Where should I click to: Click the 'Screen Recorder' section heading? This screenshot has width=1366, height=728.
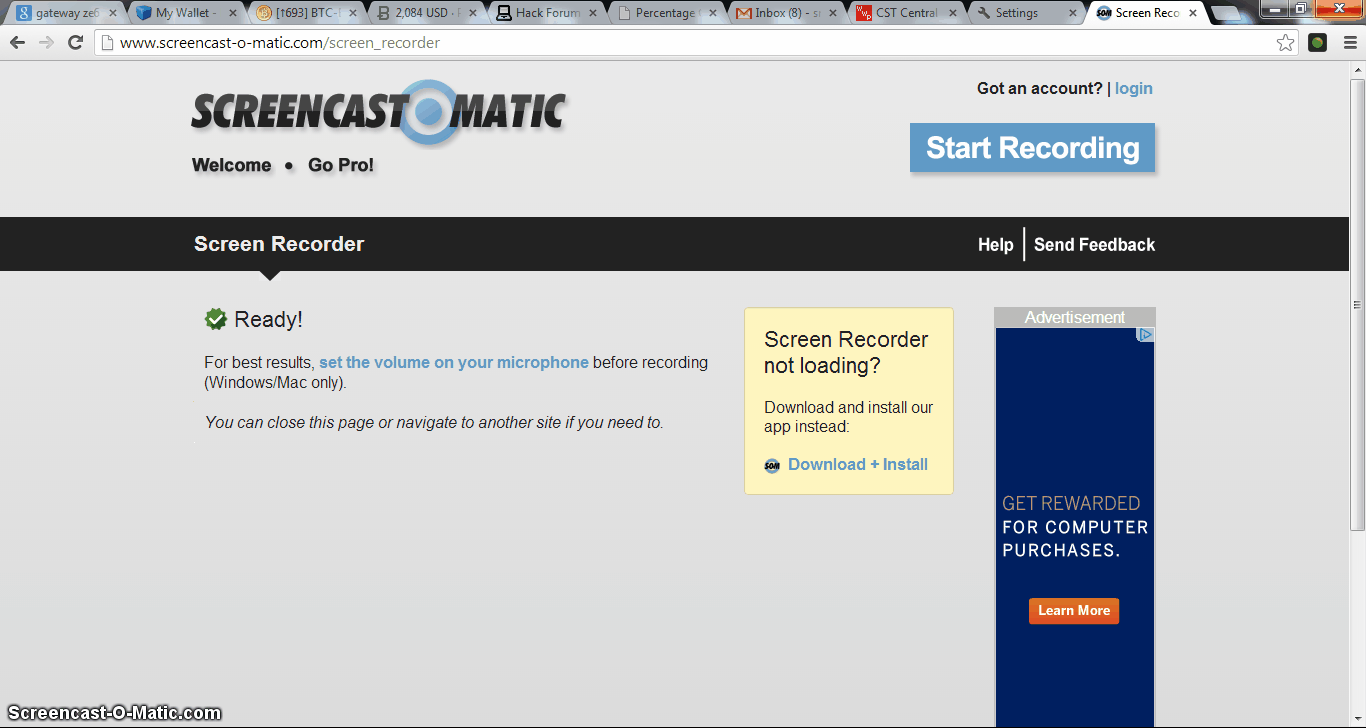(279, 244)
